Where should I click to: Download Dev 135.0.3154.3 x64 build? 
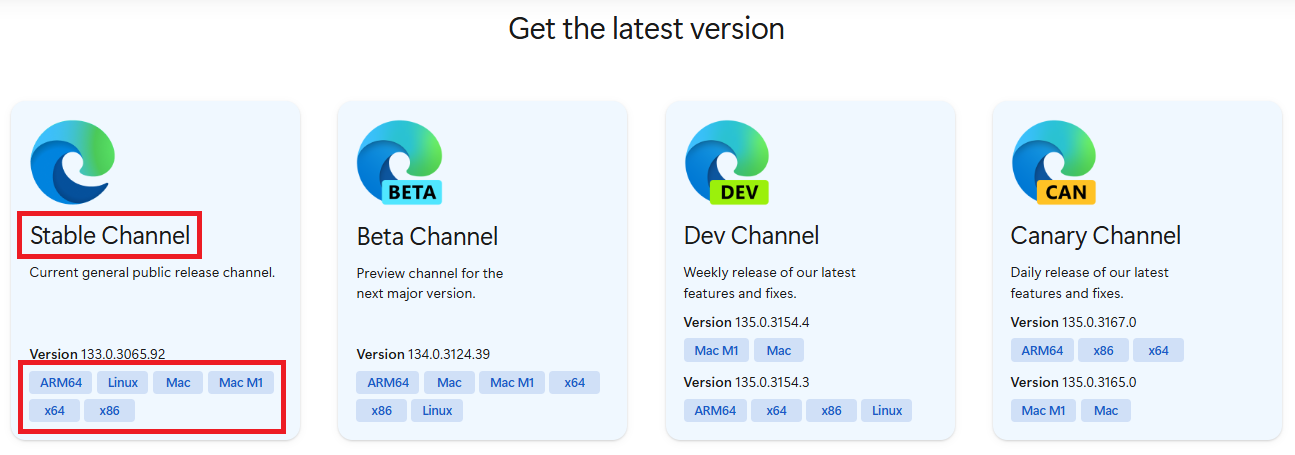click(776, 410)
